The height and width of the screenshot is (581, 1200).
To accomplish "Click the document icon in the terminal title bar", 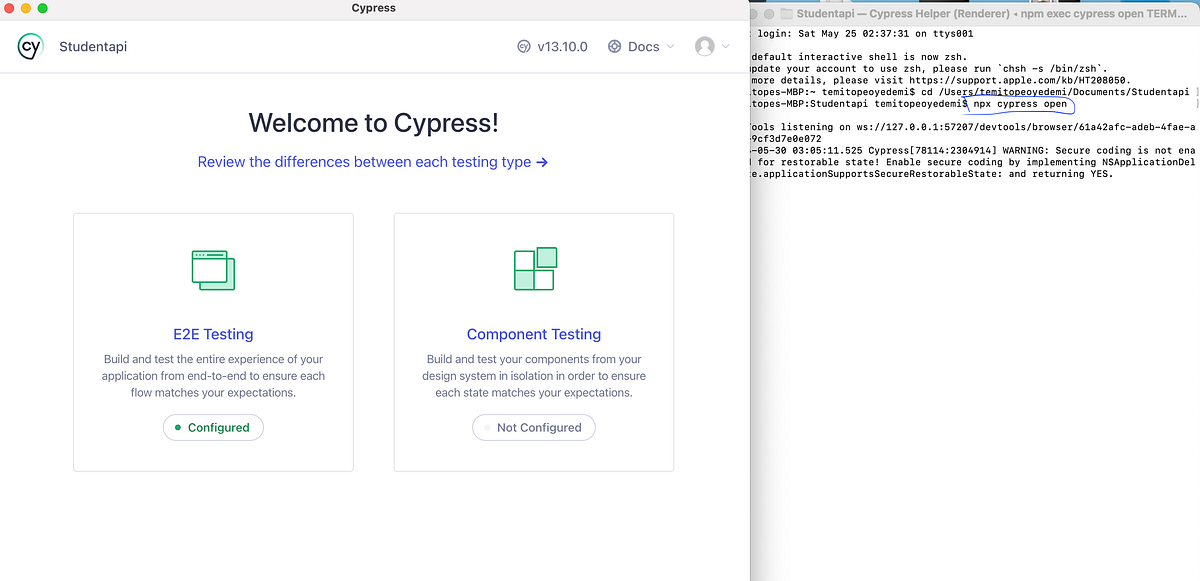I will coord(787,13).
